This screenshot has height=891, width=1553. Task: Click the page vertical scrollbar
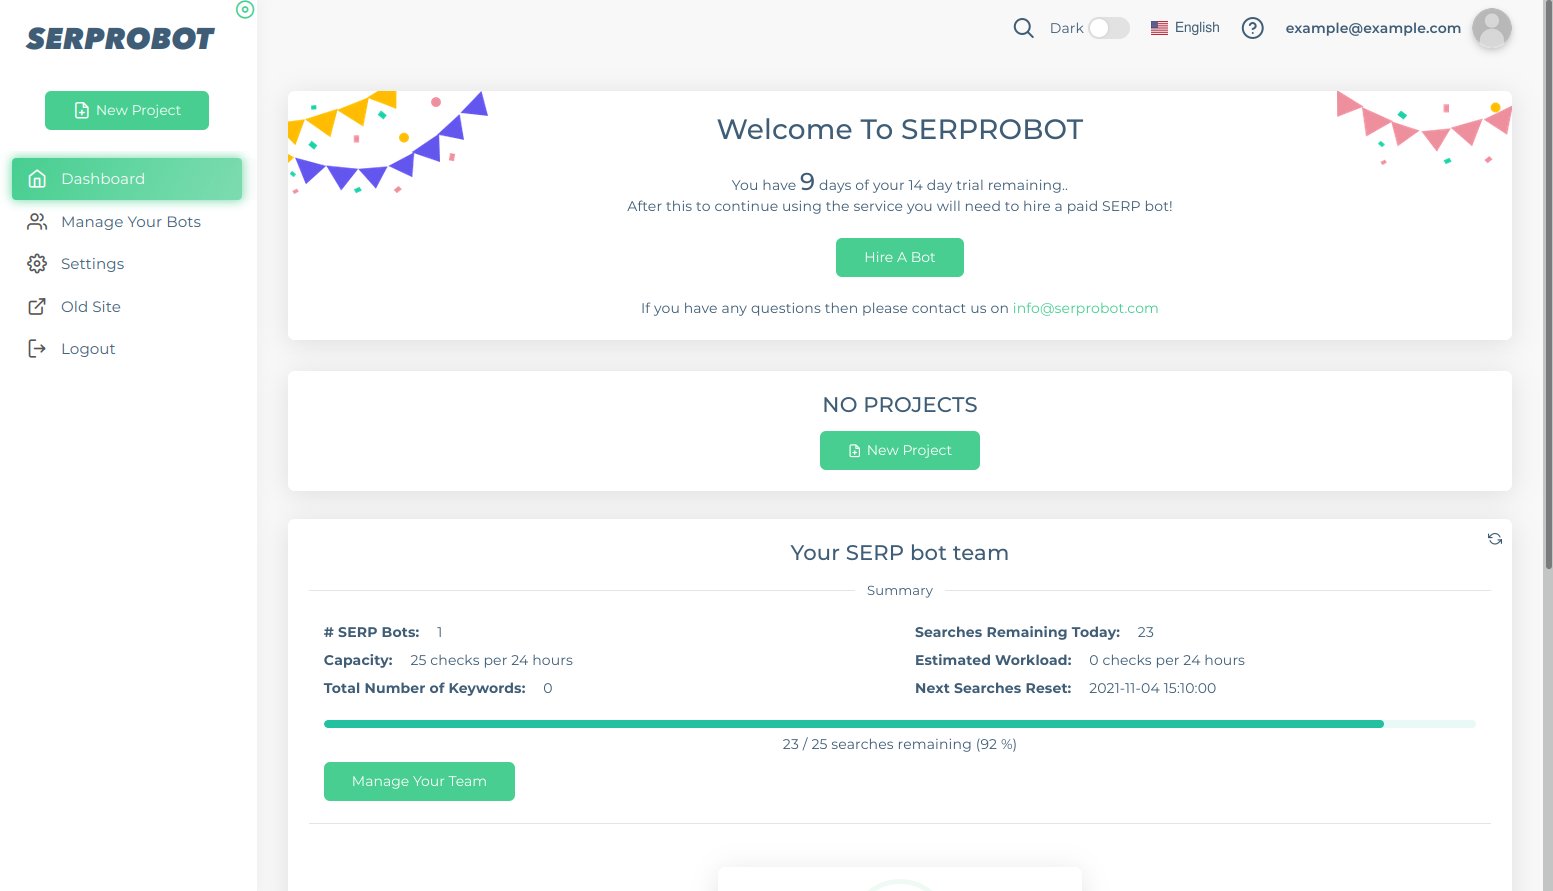(1549, 285)
